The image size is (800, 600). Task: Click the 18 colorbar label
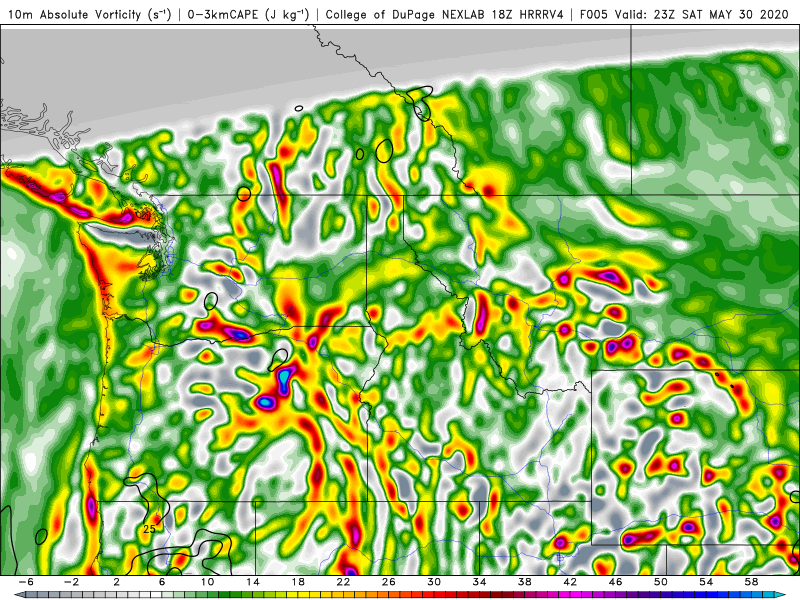tap(298, 582)
